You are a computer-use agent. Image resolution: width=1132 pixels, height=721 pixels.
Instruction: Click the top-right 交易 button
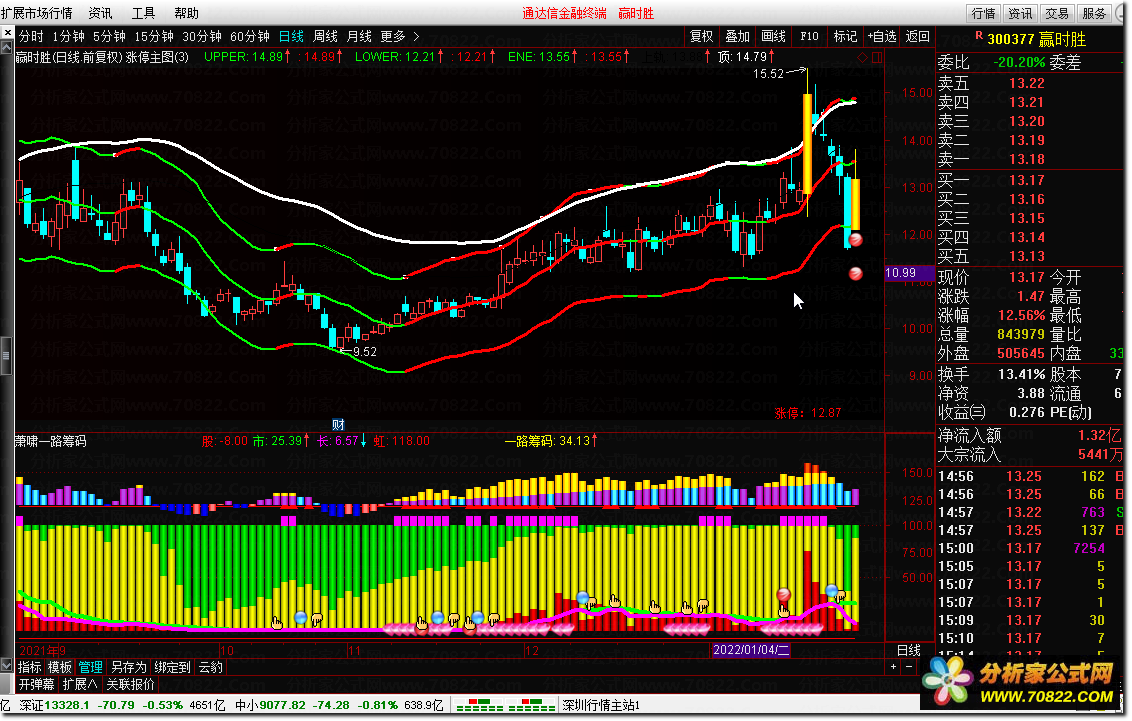coord(1057,13)
